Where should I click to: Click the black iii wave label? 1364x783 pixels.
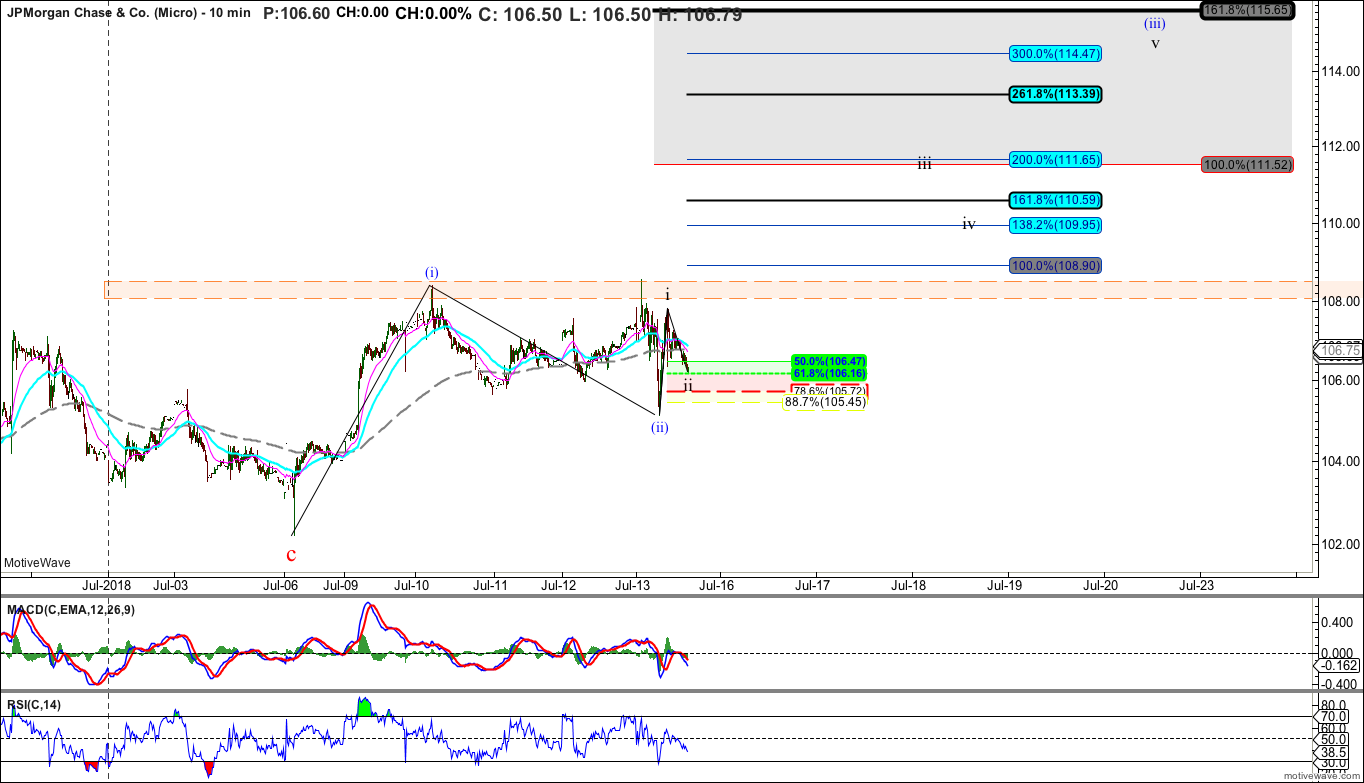tap(925, 164)
